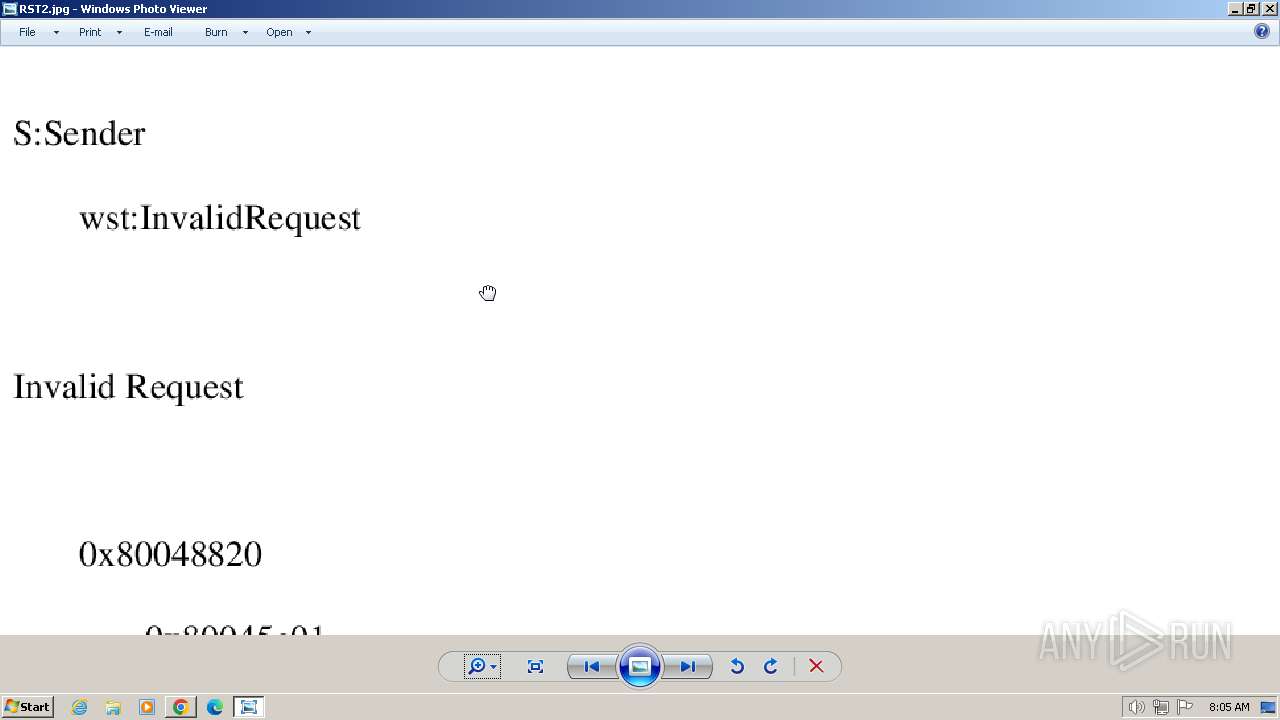The image size is (1280, 720).
Task: Click the E-mail toolbar item
Action: tap(158, 32)
